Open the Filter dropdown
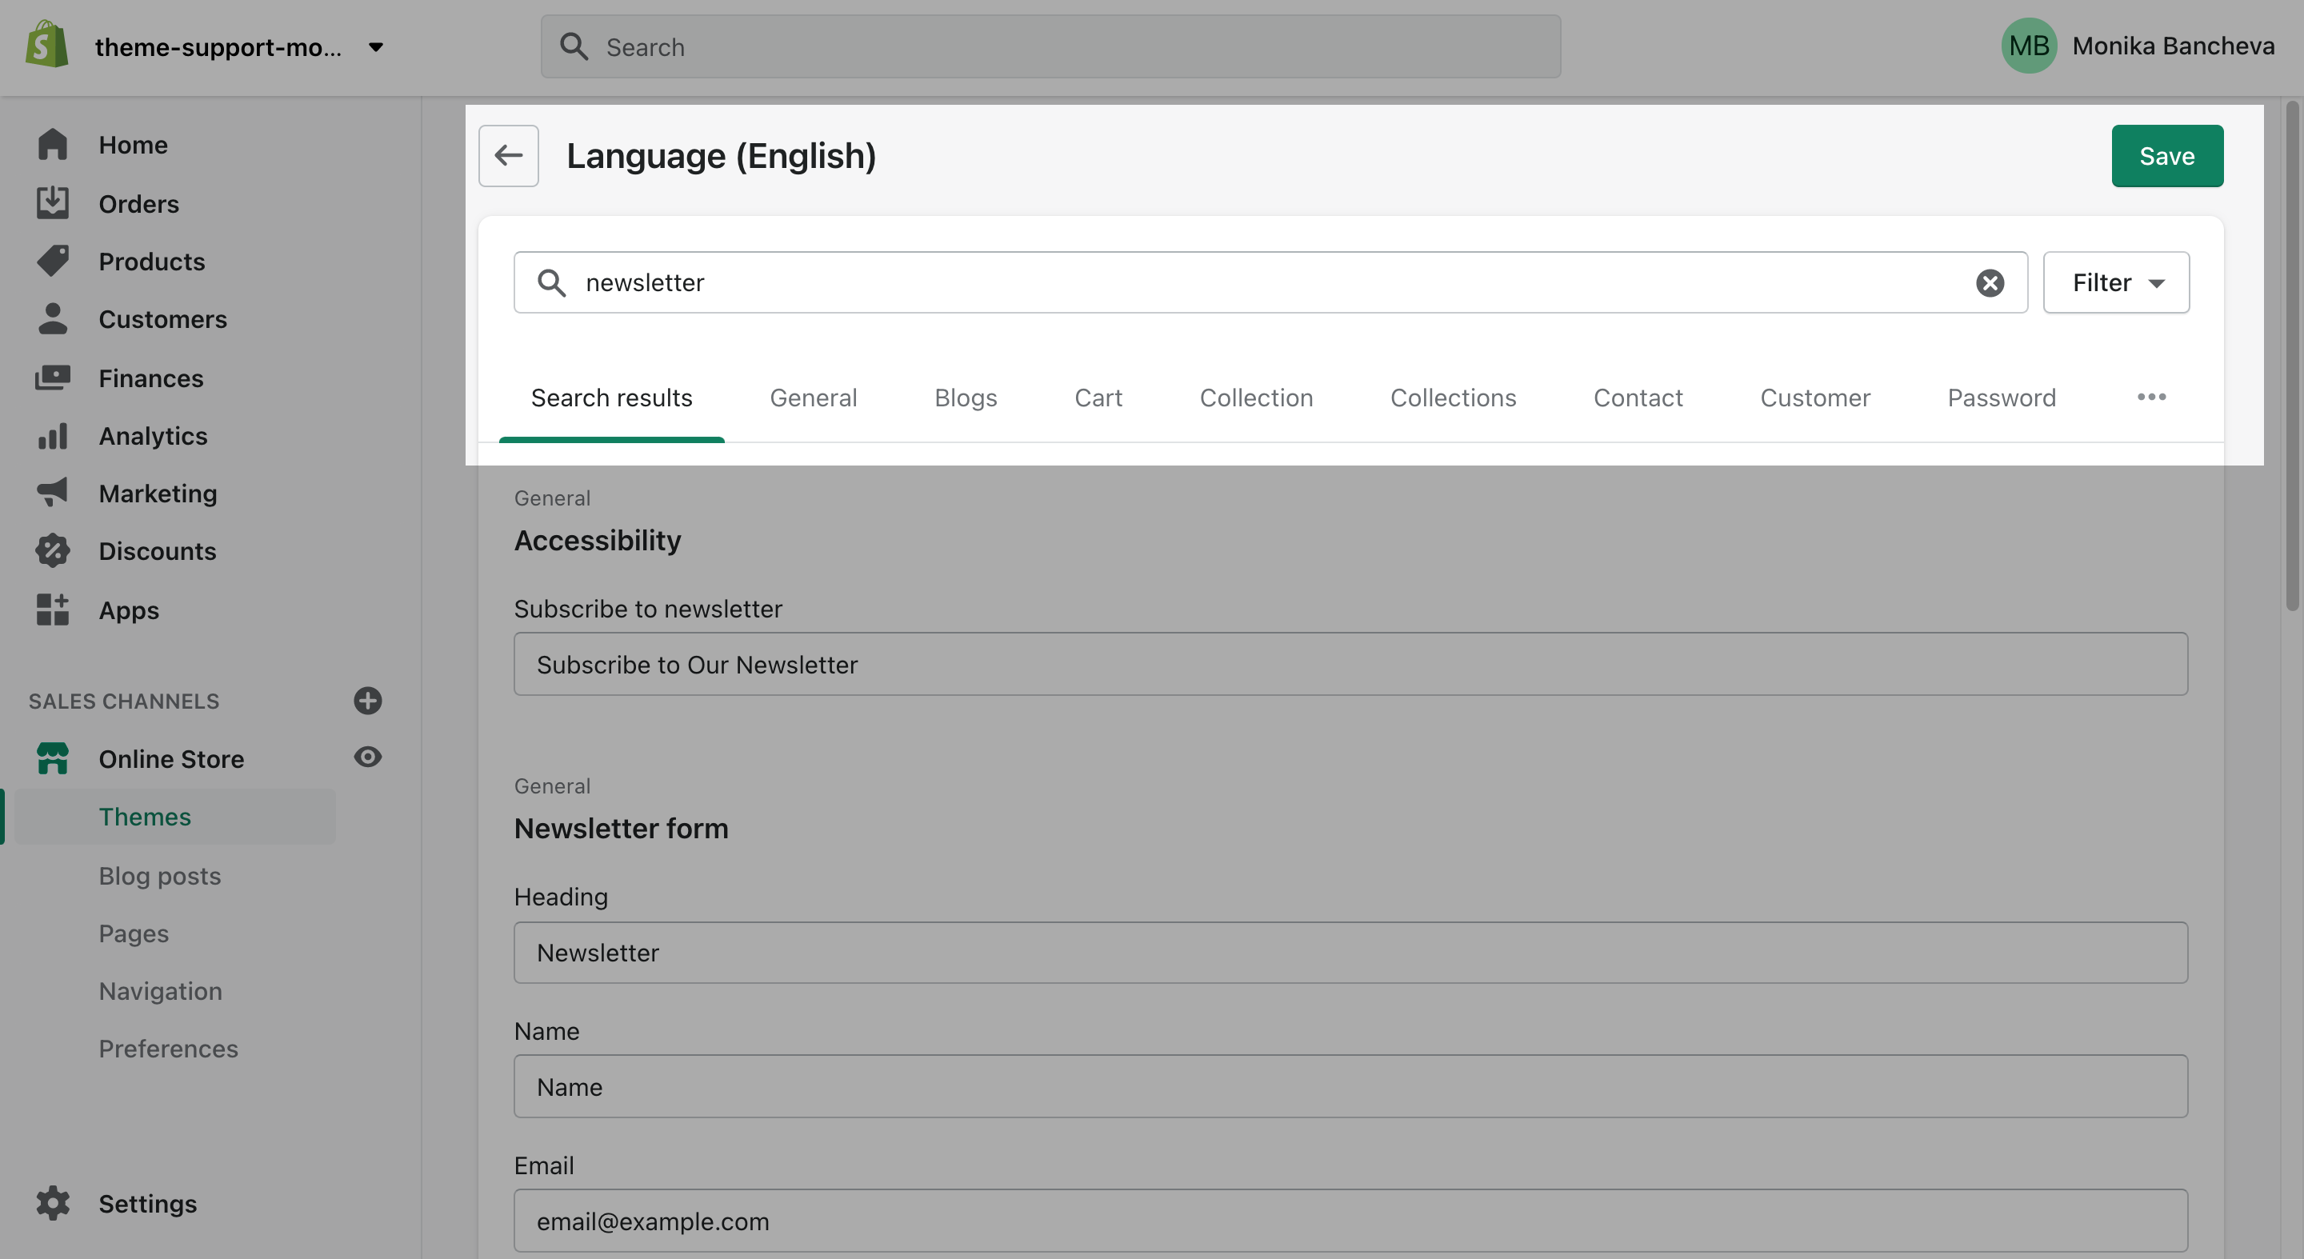 2115,283
